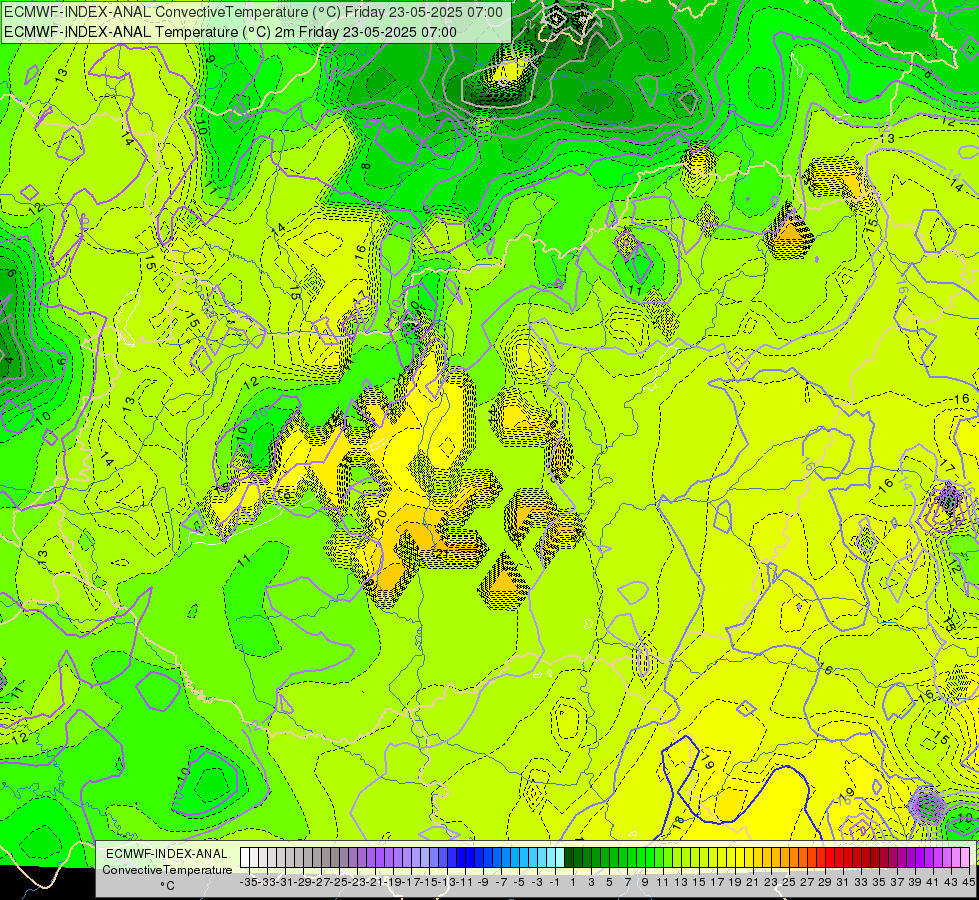Pick the white swatch at legend's left end
The image size is (979, 900).
tap(245, 857)
